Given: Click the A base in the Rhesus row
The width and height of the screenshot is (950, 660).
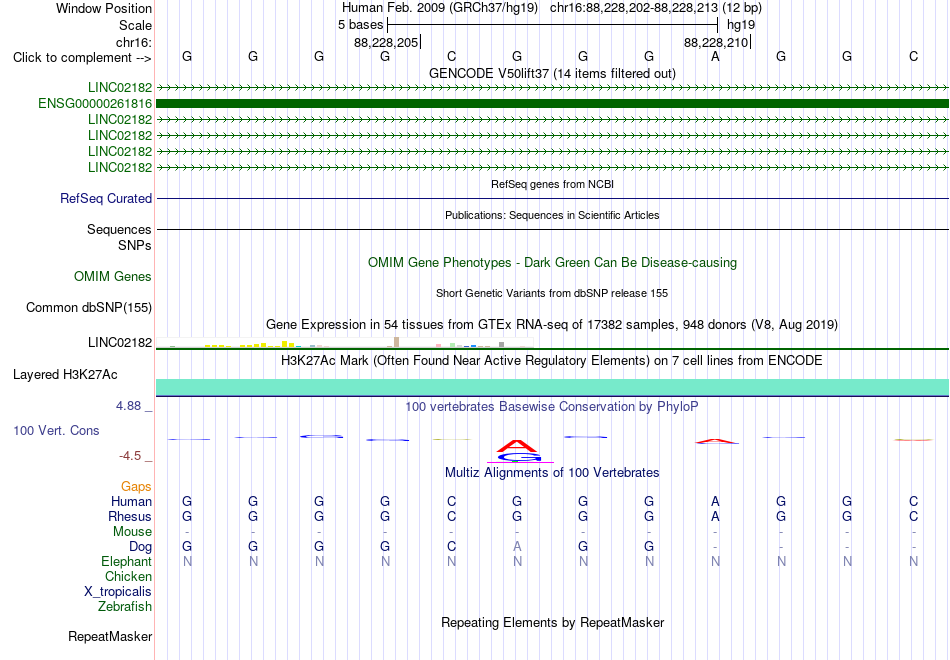Looking at the screenshot, I should point(716,517).
